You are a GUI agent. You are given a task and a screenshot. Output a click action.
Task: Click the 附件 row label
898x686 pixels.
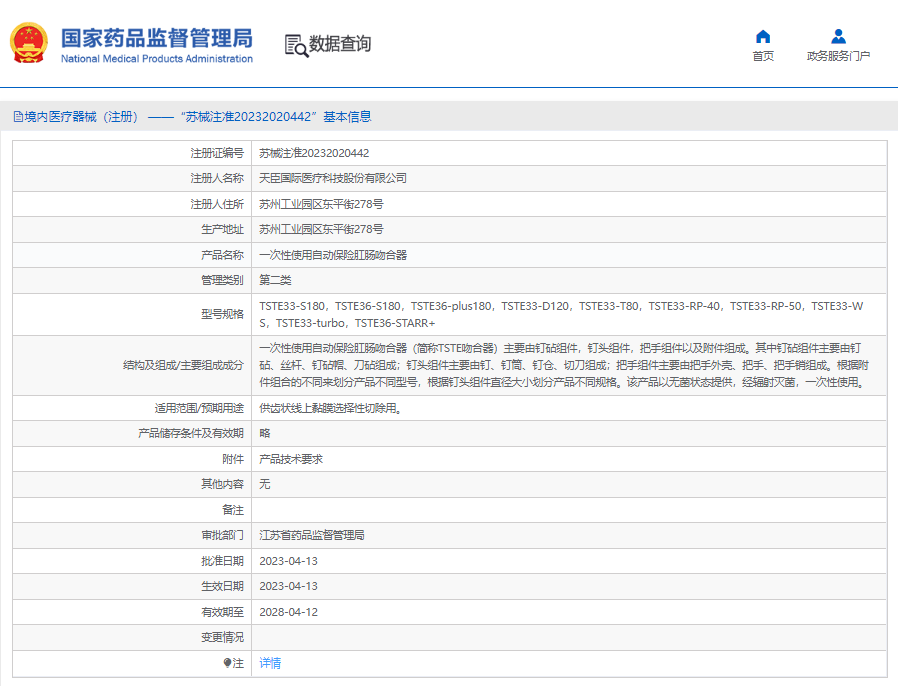point(233,459)
